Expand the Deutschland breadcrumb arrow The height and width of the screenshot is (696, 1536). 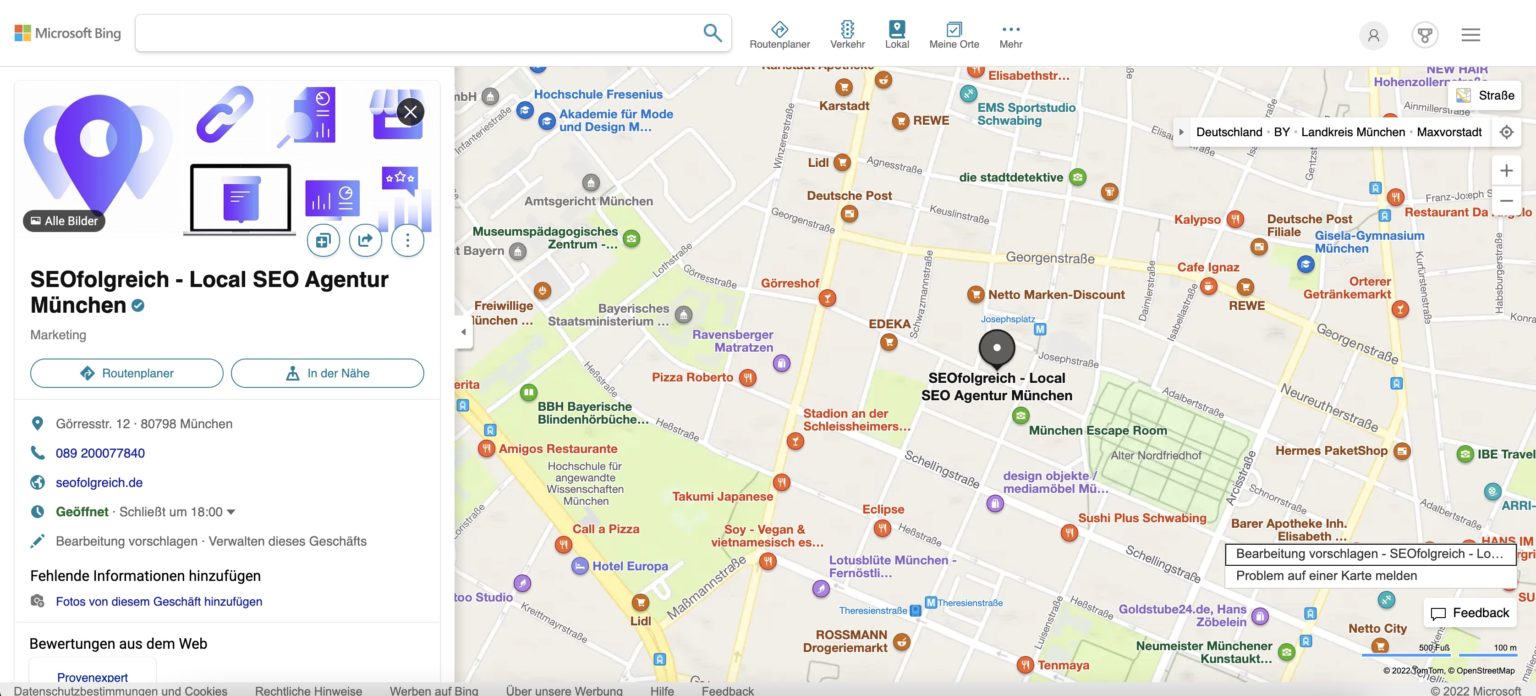coord(1182,132)
